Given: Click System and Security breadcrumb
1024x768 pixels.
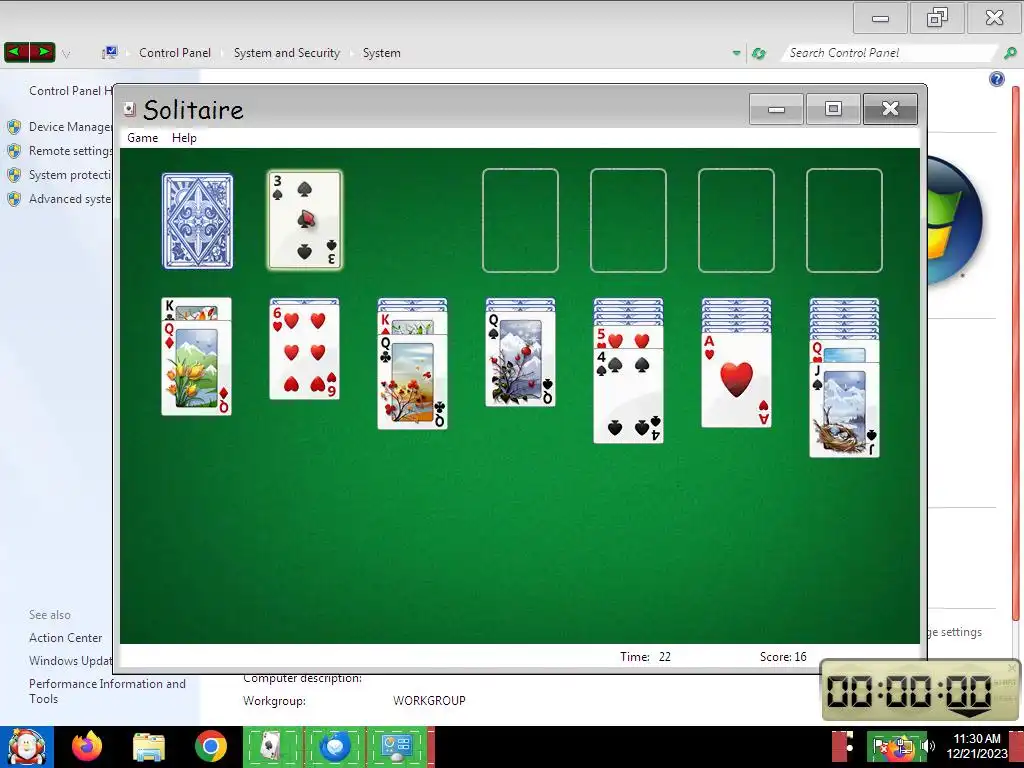Looking at the screenshot, I should point(287,53).
